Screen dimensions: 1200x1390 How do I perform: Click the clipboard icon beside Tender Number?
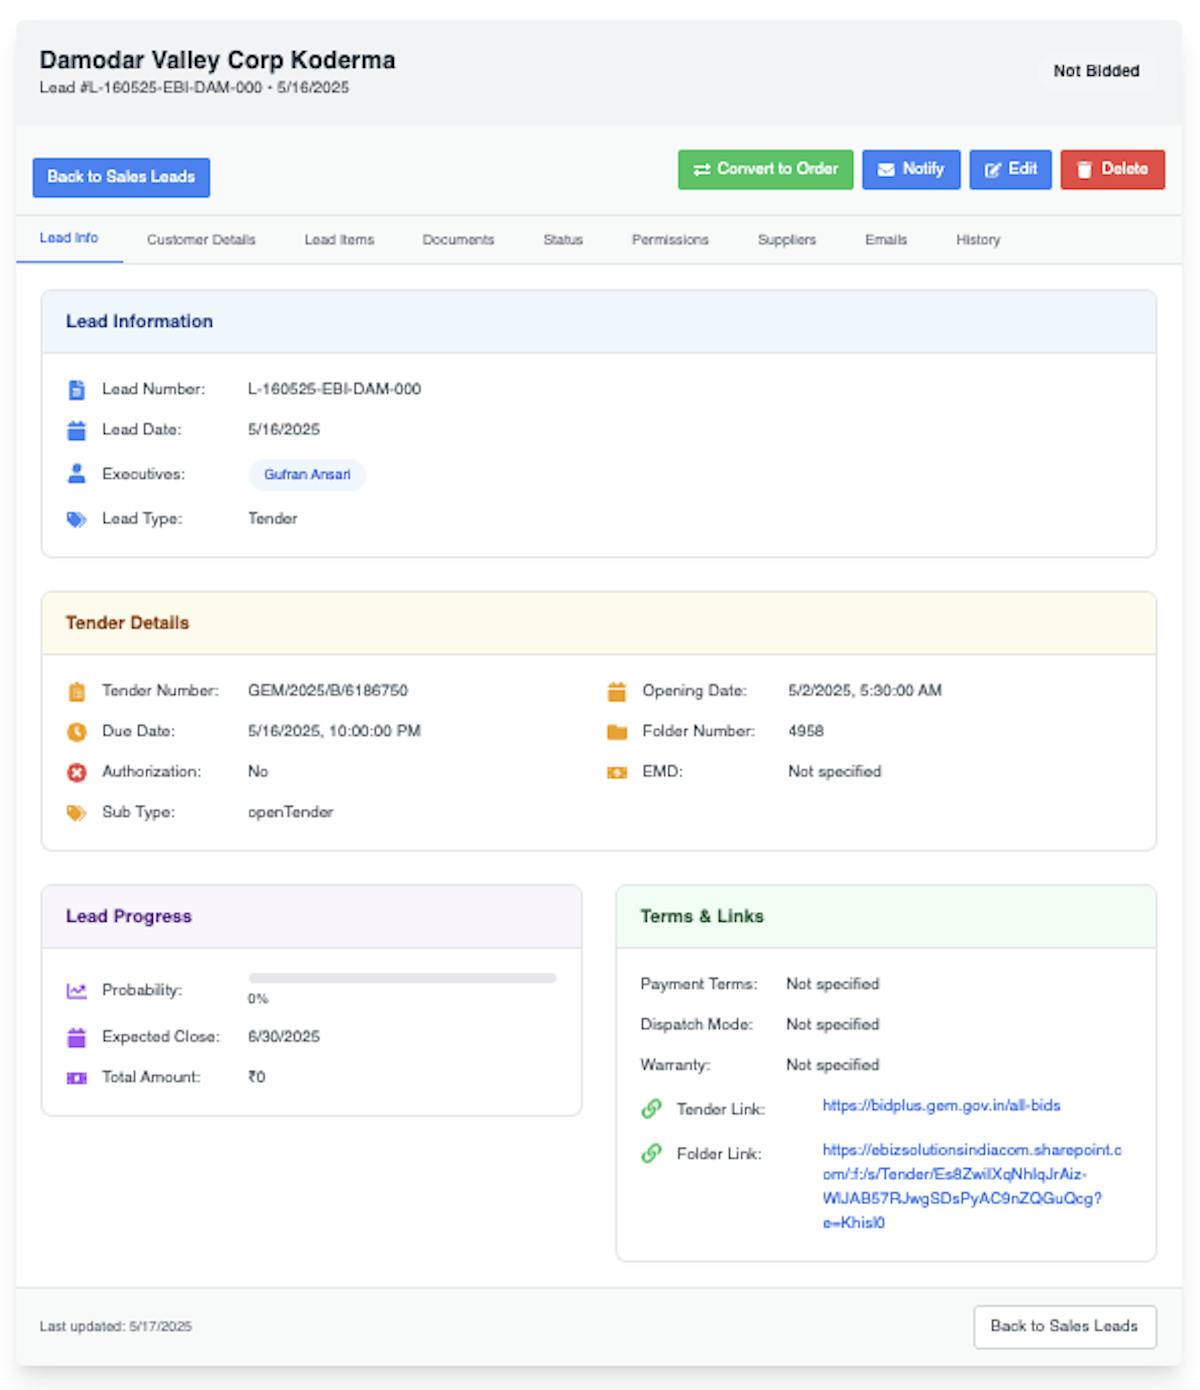pyautogui.click(x=77, y=691)
